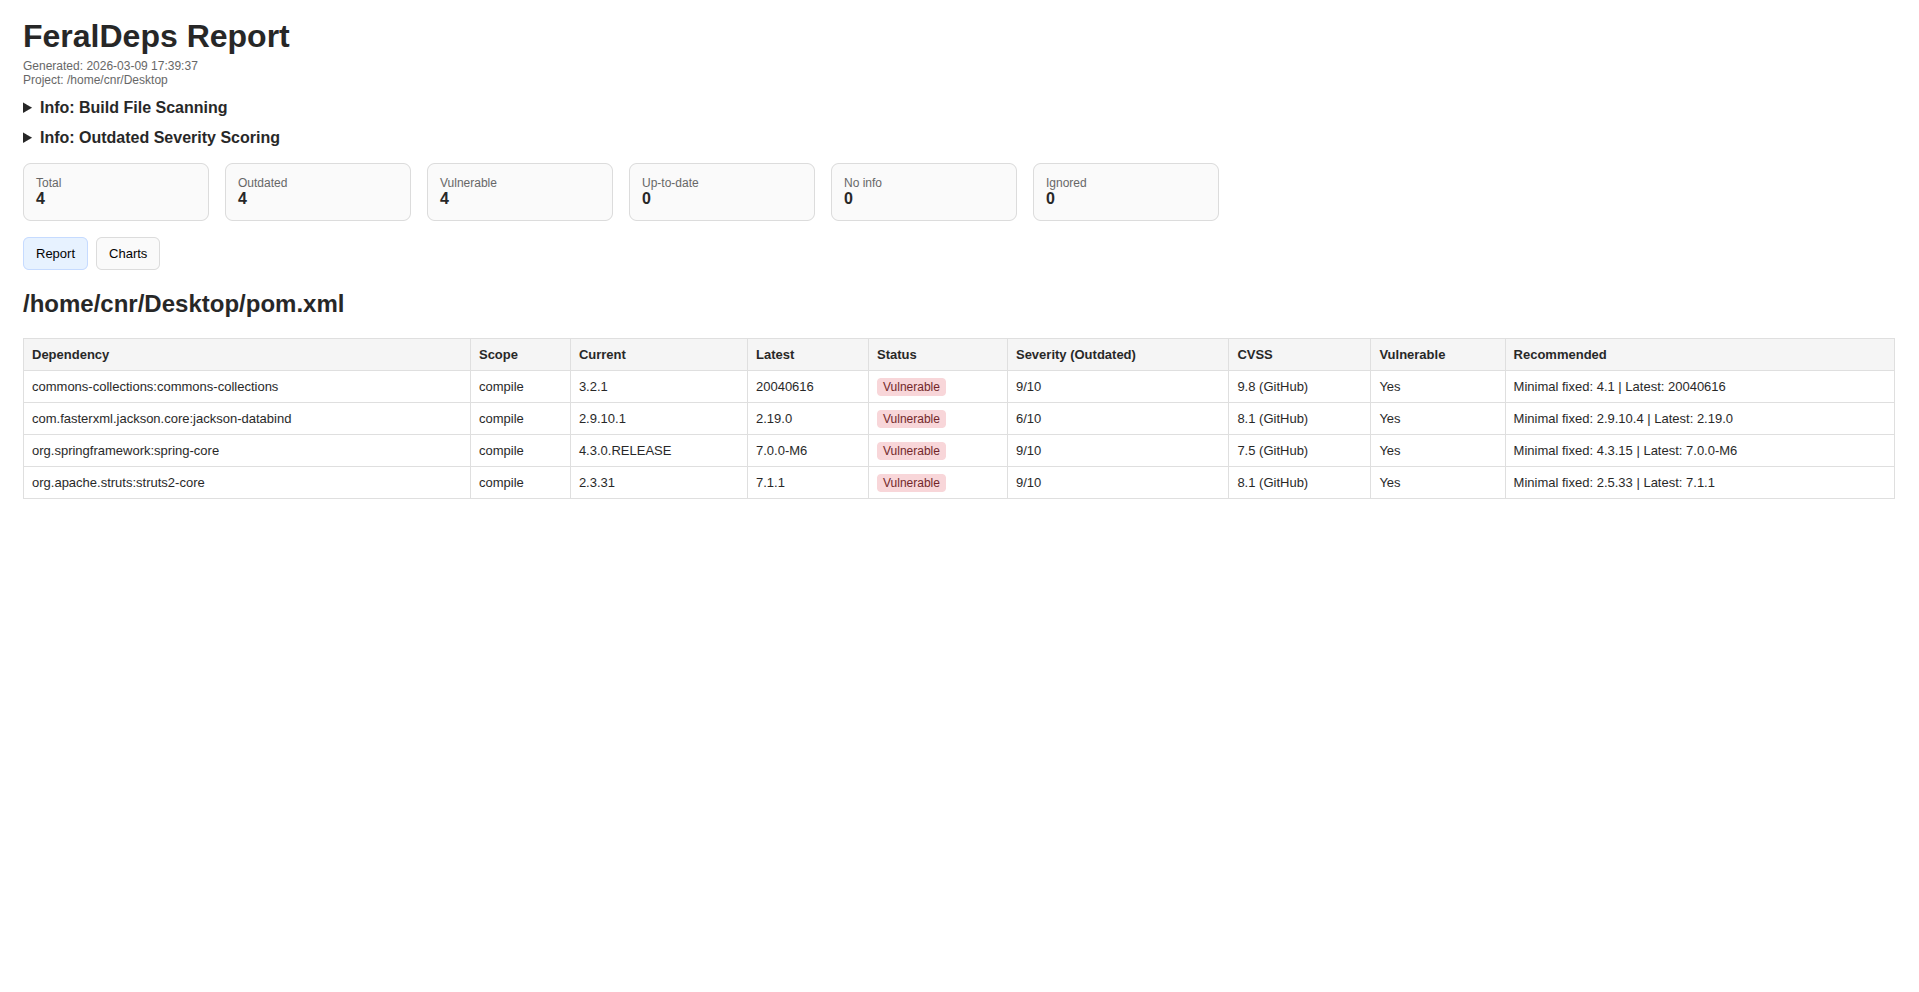The height and width of the screenshot is (992, 1919).
Task: Click the Minimal fixed: 4.3.15 recommendation
Action: (x=1626, y=451)
